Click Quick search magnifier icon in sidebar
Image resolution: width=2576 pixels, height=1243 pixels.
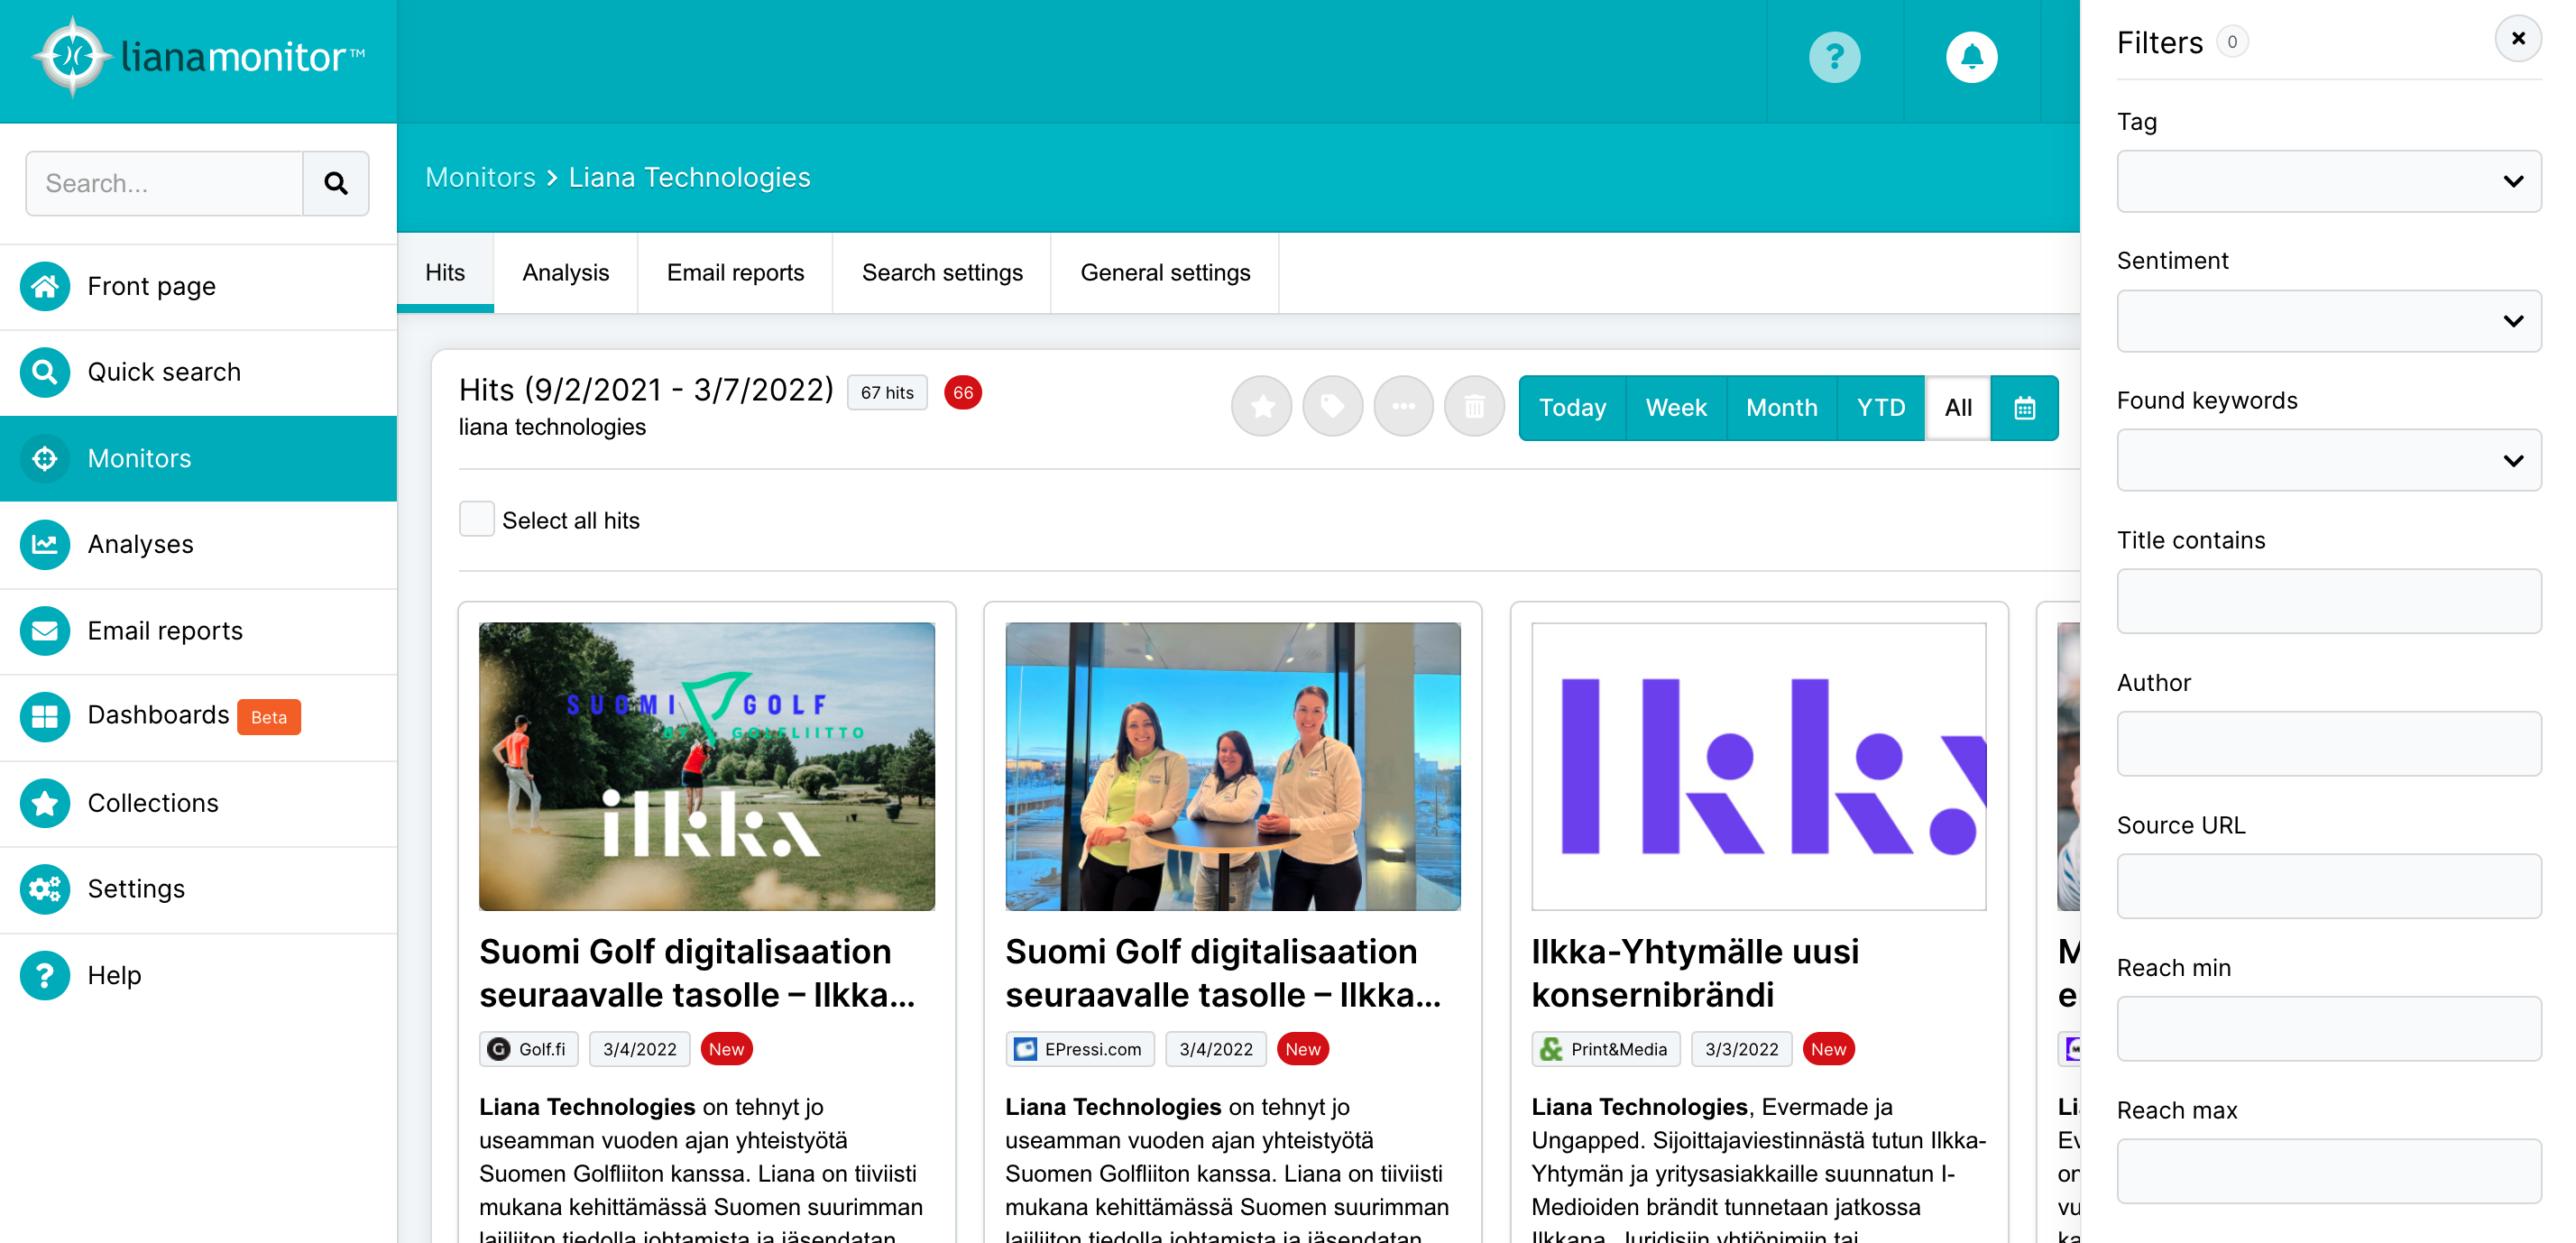click(45, 372)
